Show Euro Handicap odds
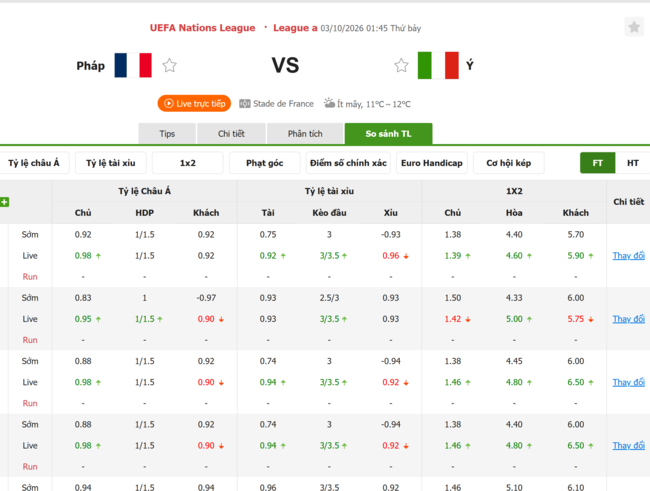The image size is (650, 491). tap(432, 163)
